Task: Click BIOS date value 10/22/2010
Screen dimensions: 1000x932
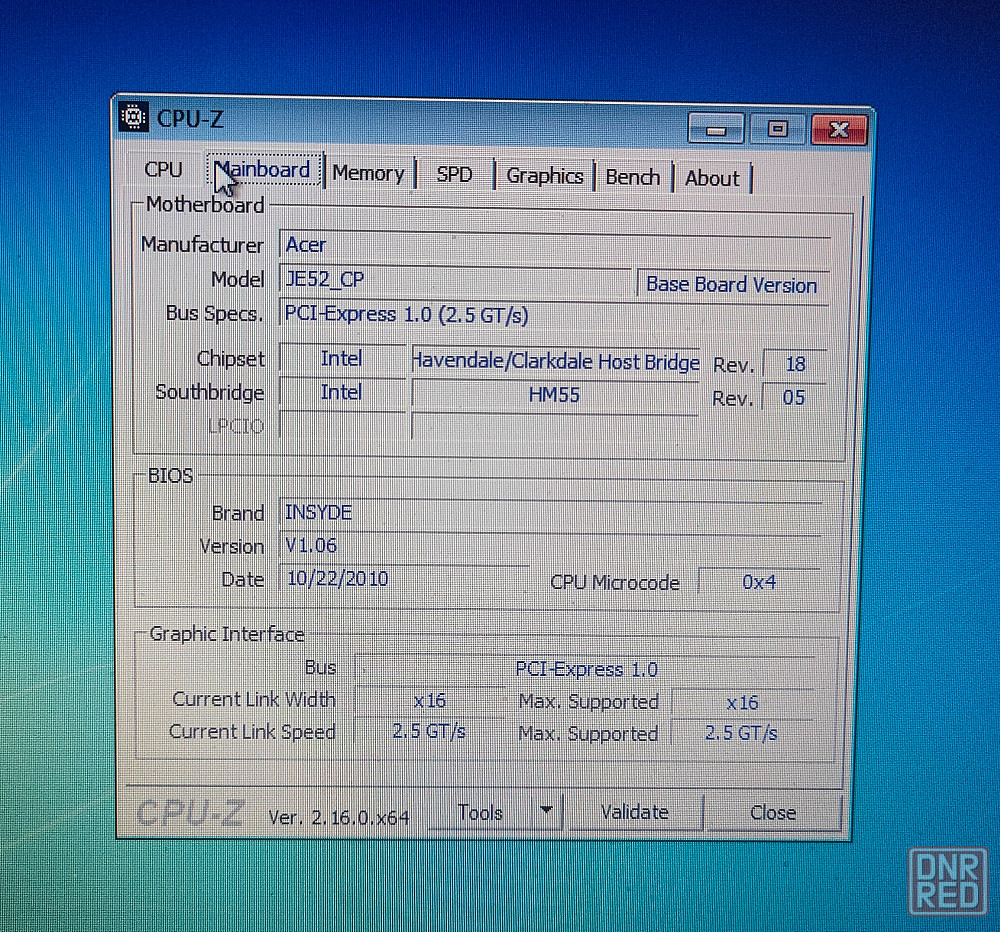Action: pos(404,579)
